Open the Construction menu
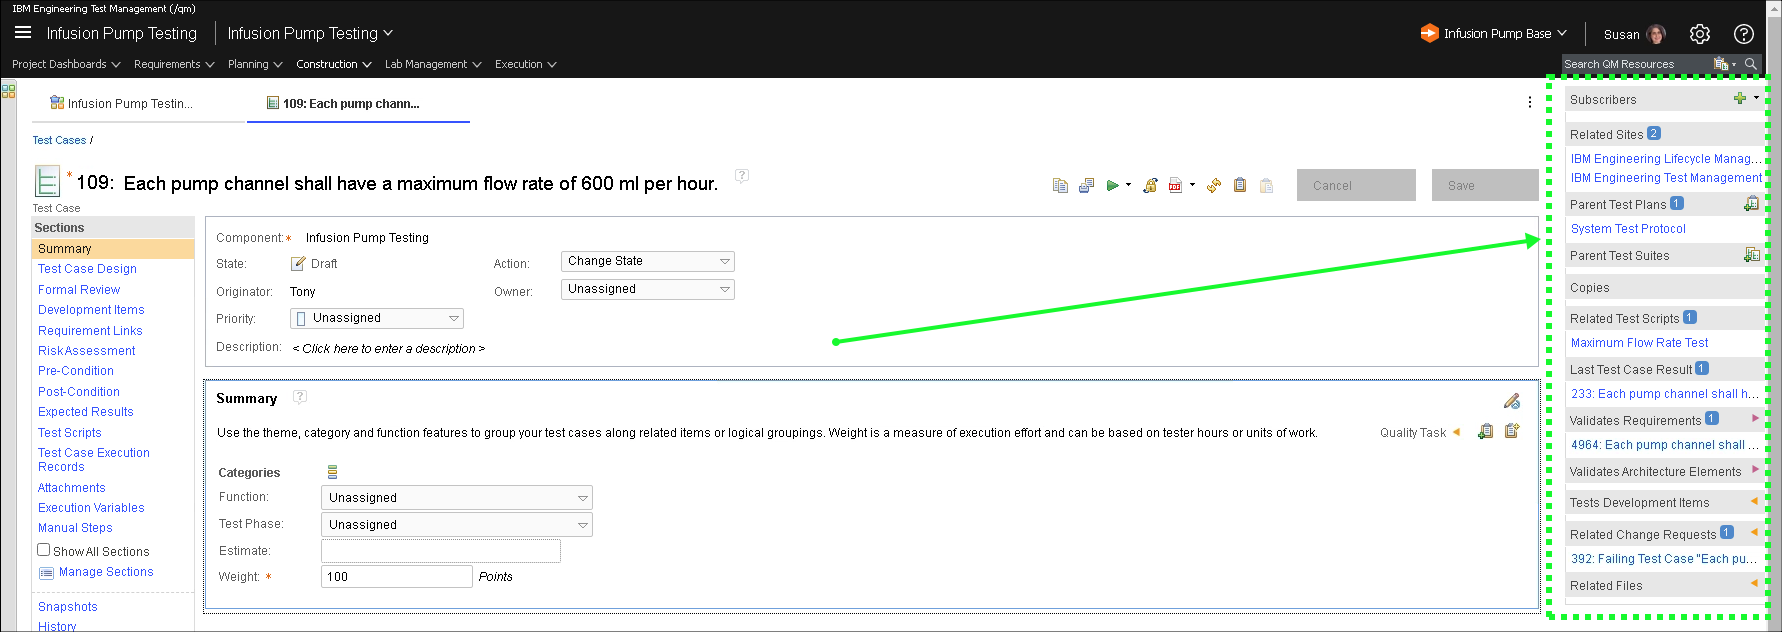This screenshot has height=632, width=1782. click(333, 64)
